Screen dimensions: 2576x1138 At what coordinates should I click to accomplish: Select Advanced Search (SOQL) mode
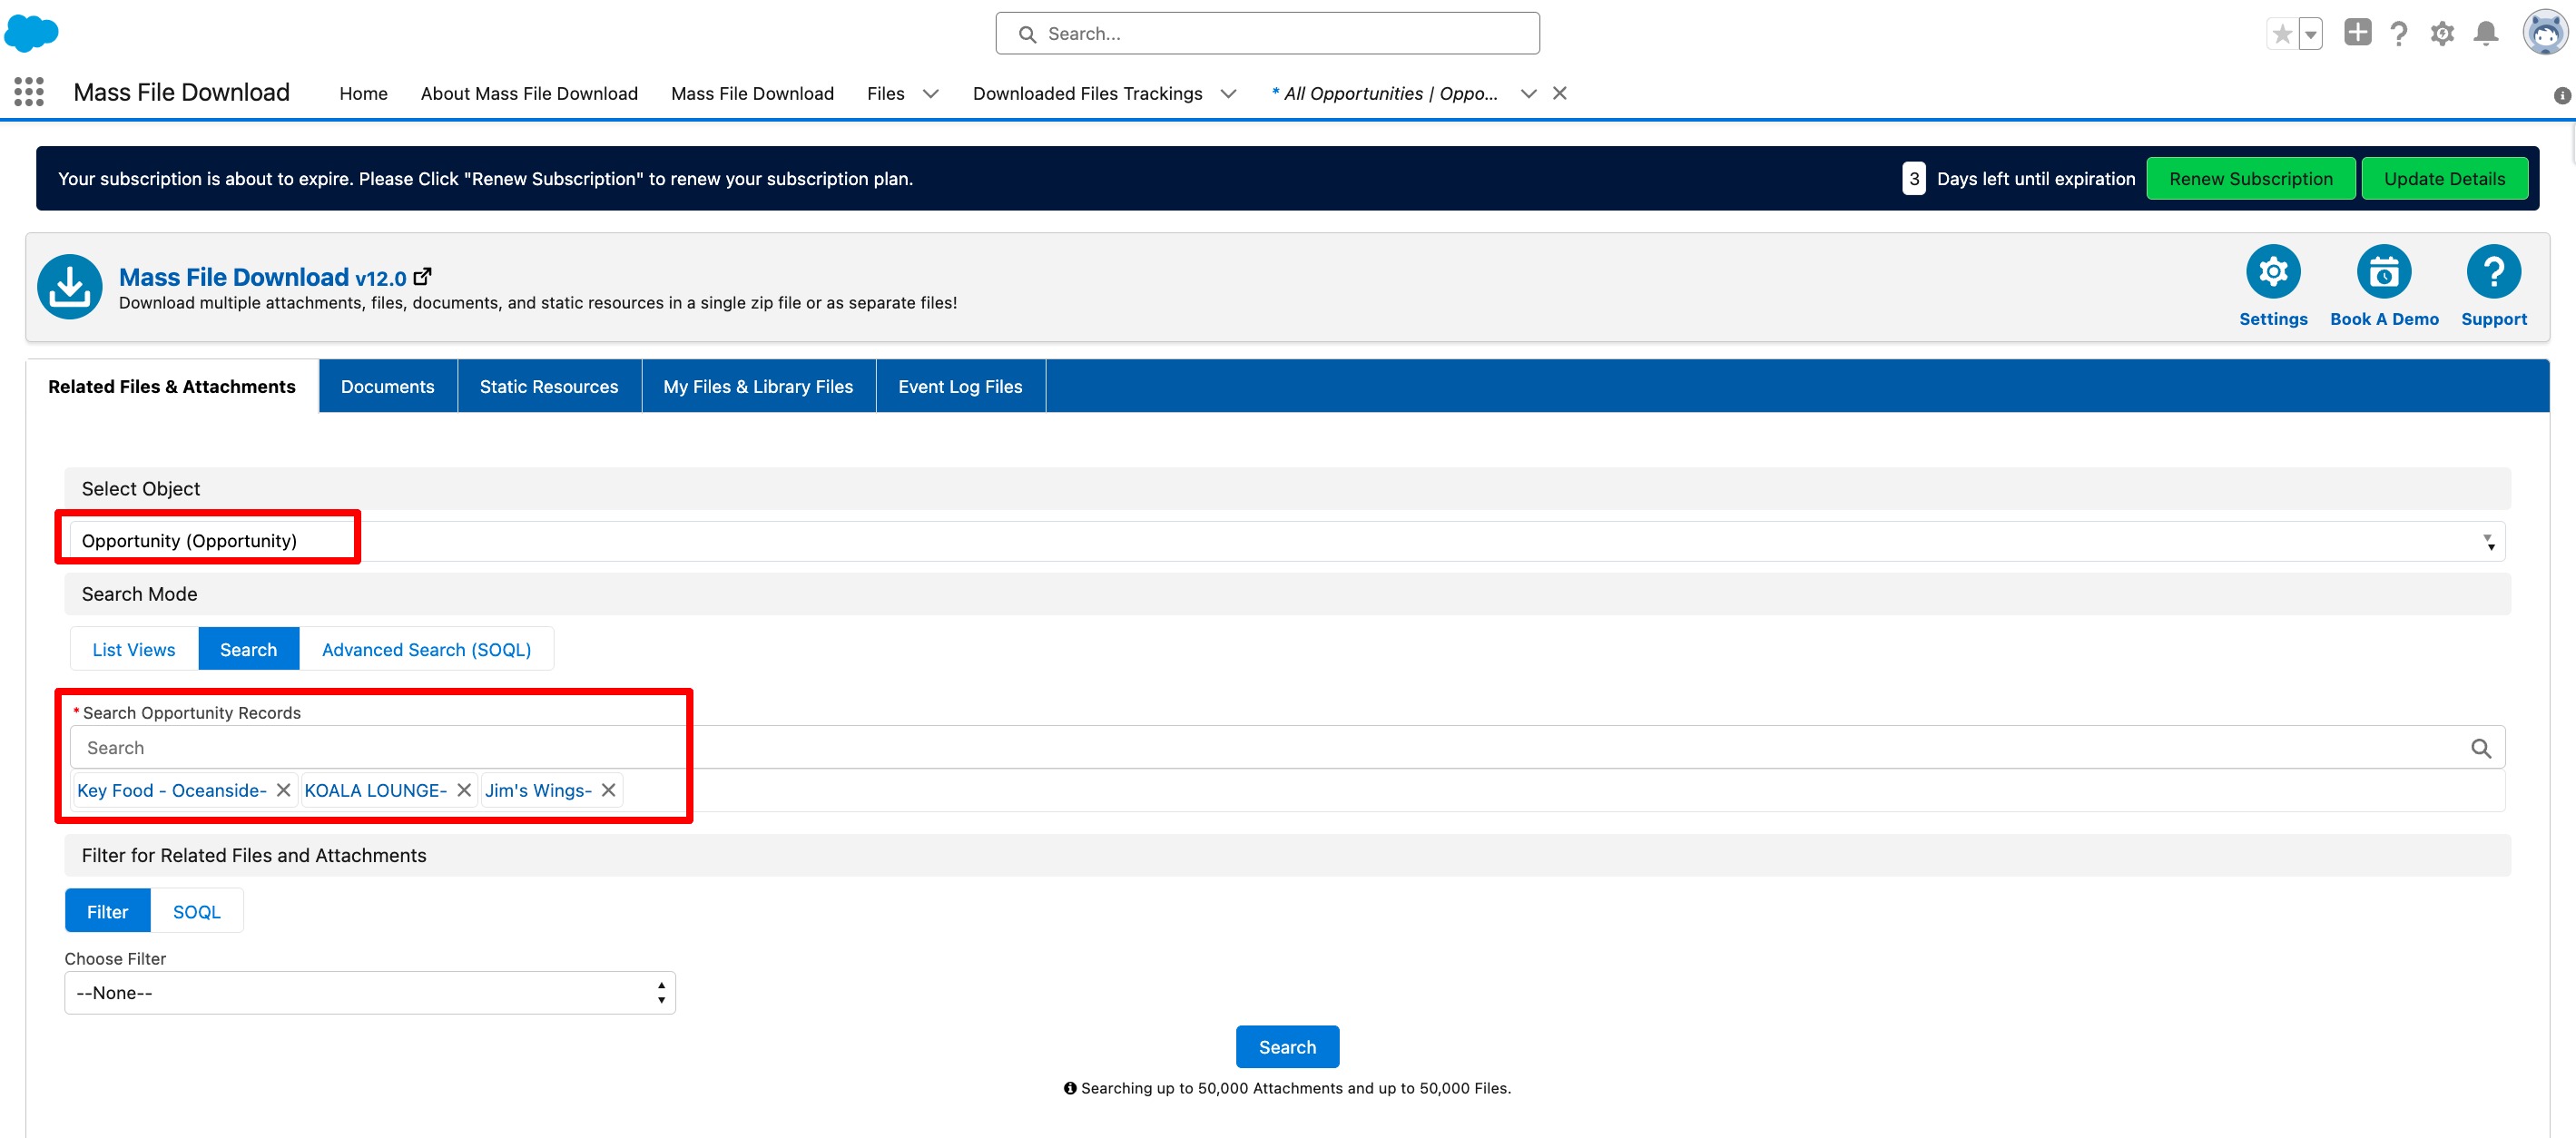coord(426,649)
